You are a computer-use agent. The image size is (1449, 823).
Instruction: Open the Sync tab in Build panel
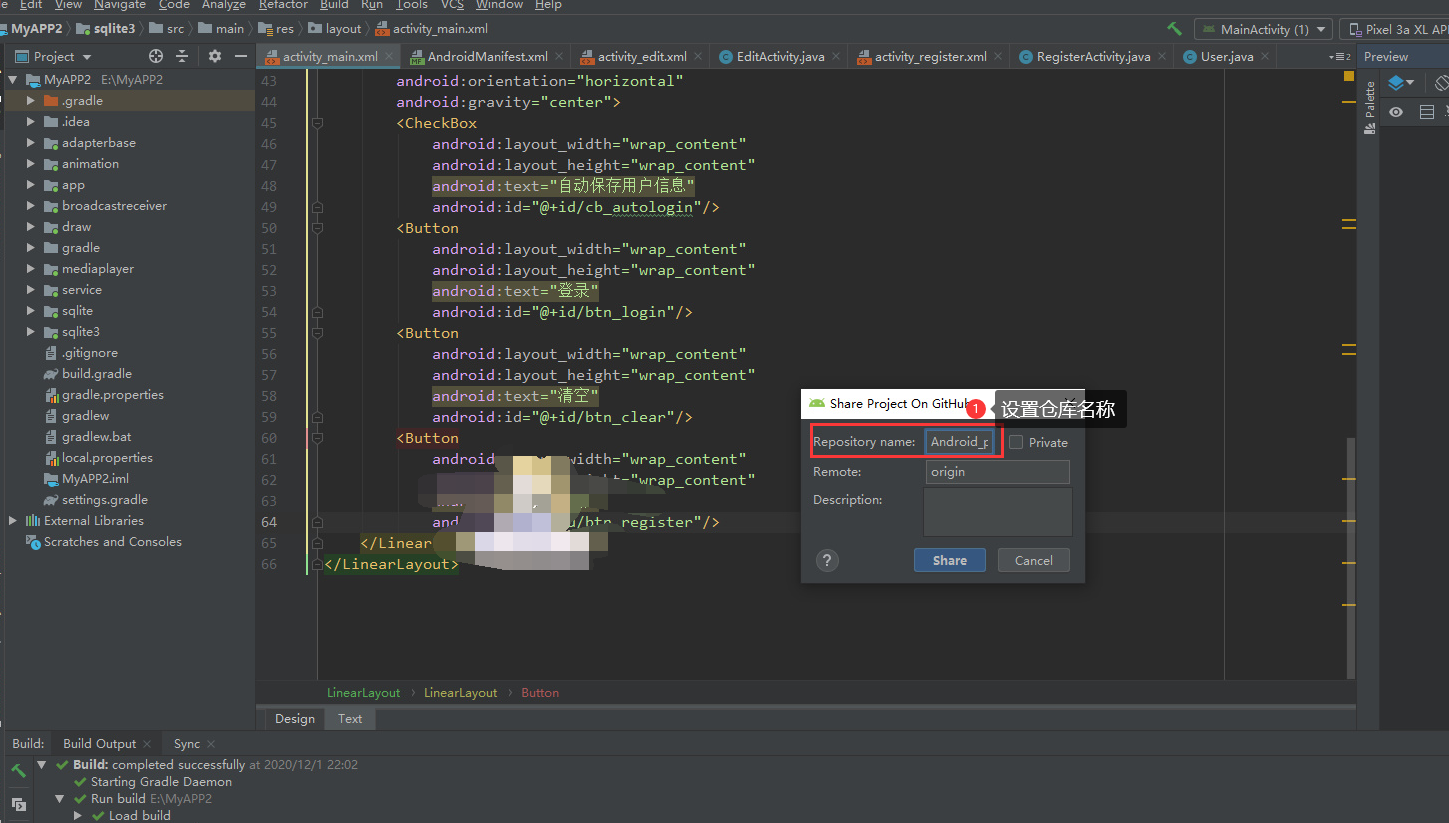[187, 743]
